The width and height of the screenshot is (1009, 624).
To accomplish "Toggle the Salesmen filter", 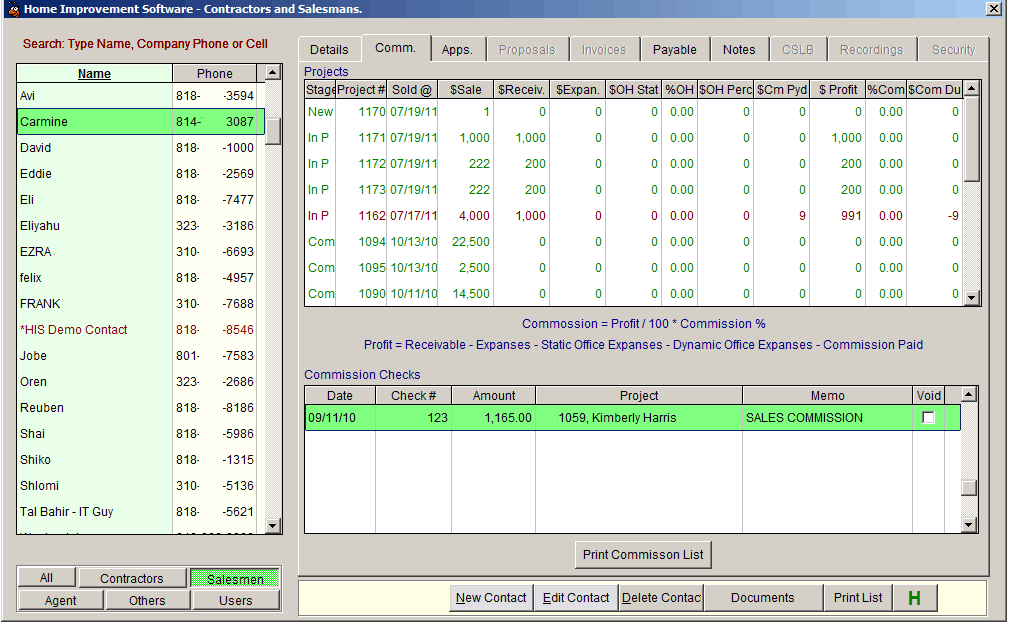I will click(235, 579).
